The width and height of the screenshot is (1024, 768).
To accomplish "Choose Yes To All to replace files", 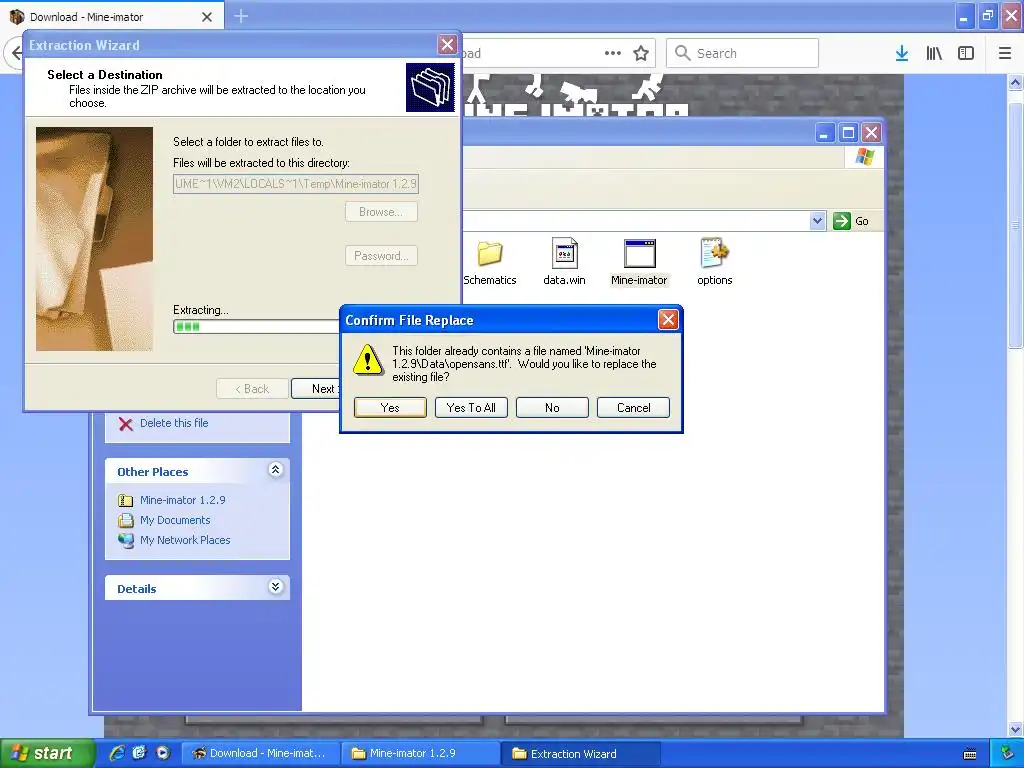I will 471,408.
